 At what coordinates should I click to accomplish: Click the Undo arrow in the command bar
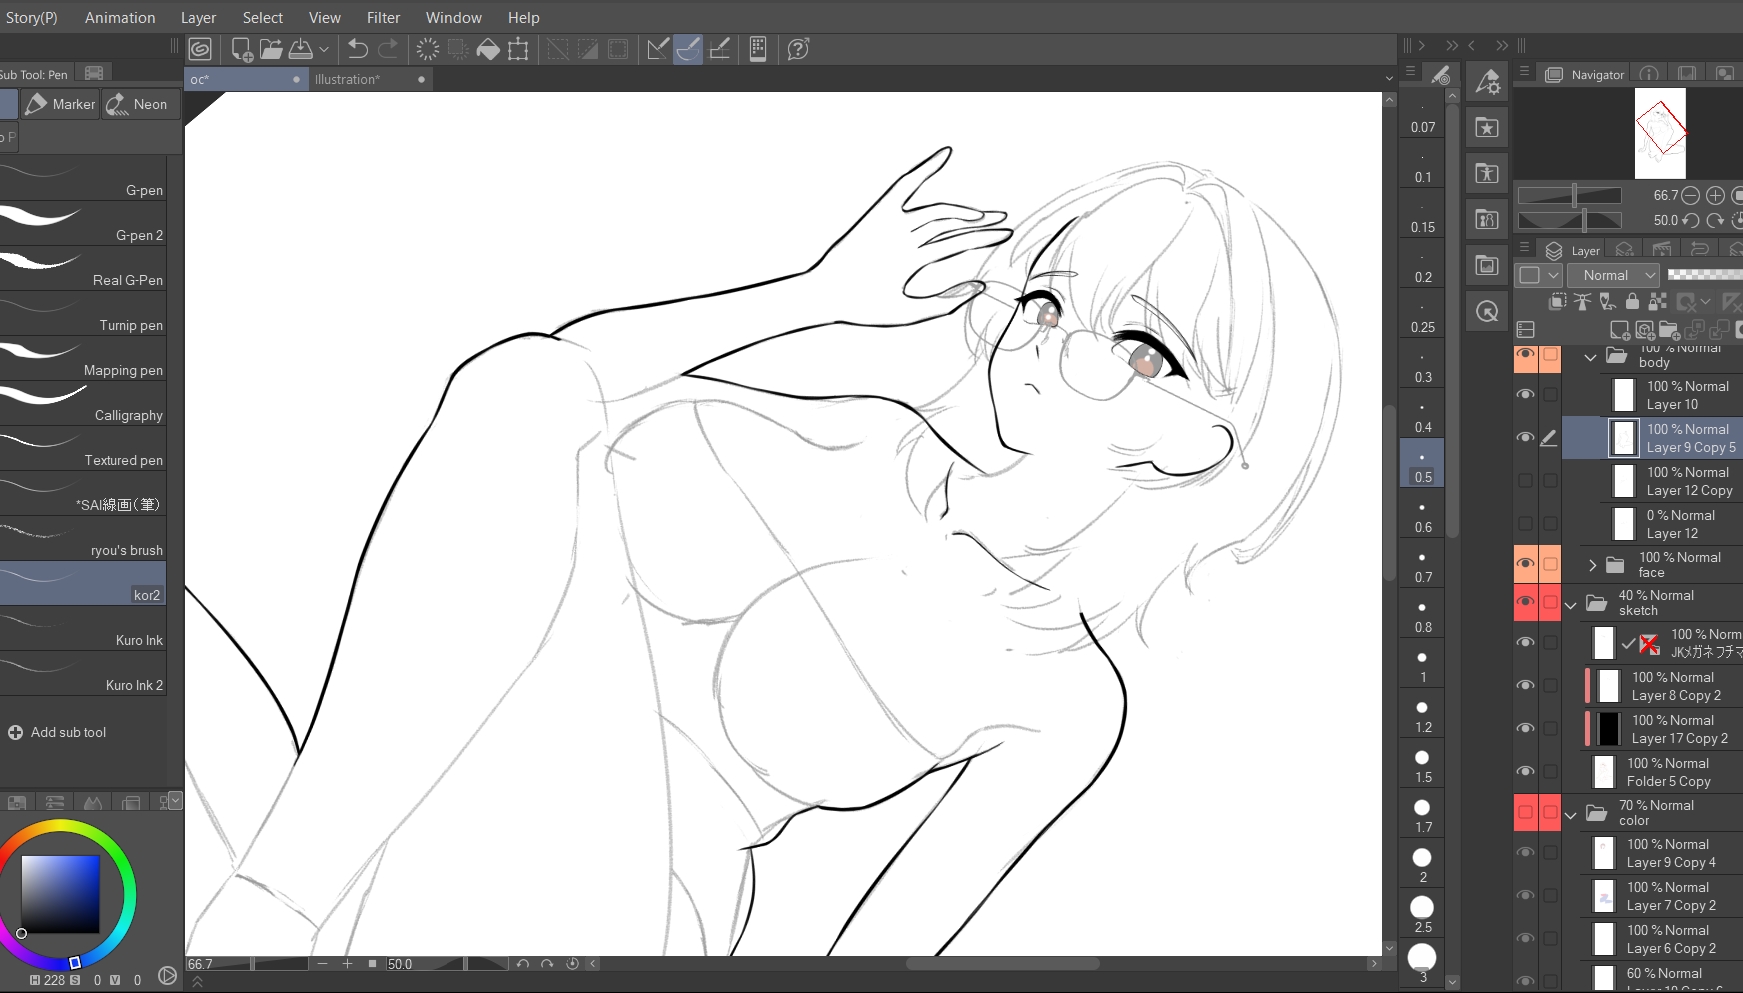pos(358,49)
